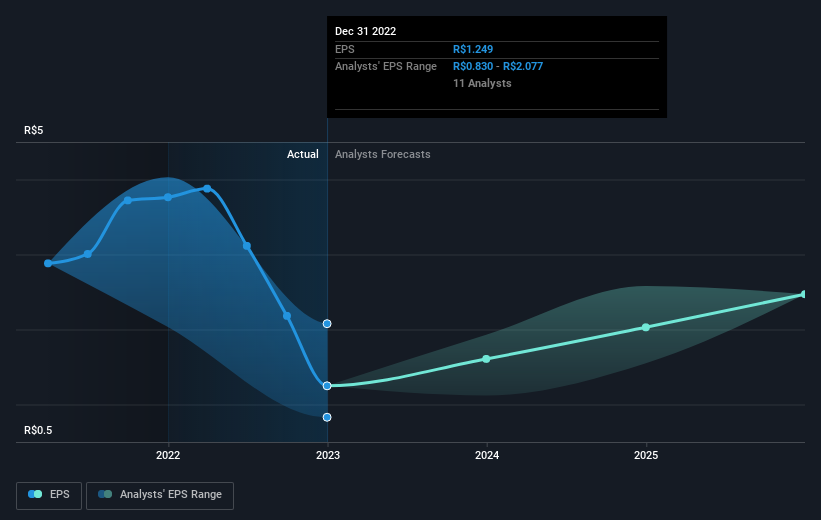Toggle the Analysts' EPS Range legend
The image size is (821, 520).
click(160, 495)
